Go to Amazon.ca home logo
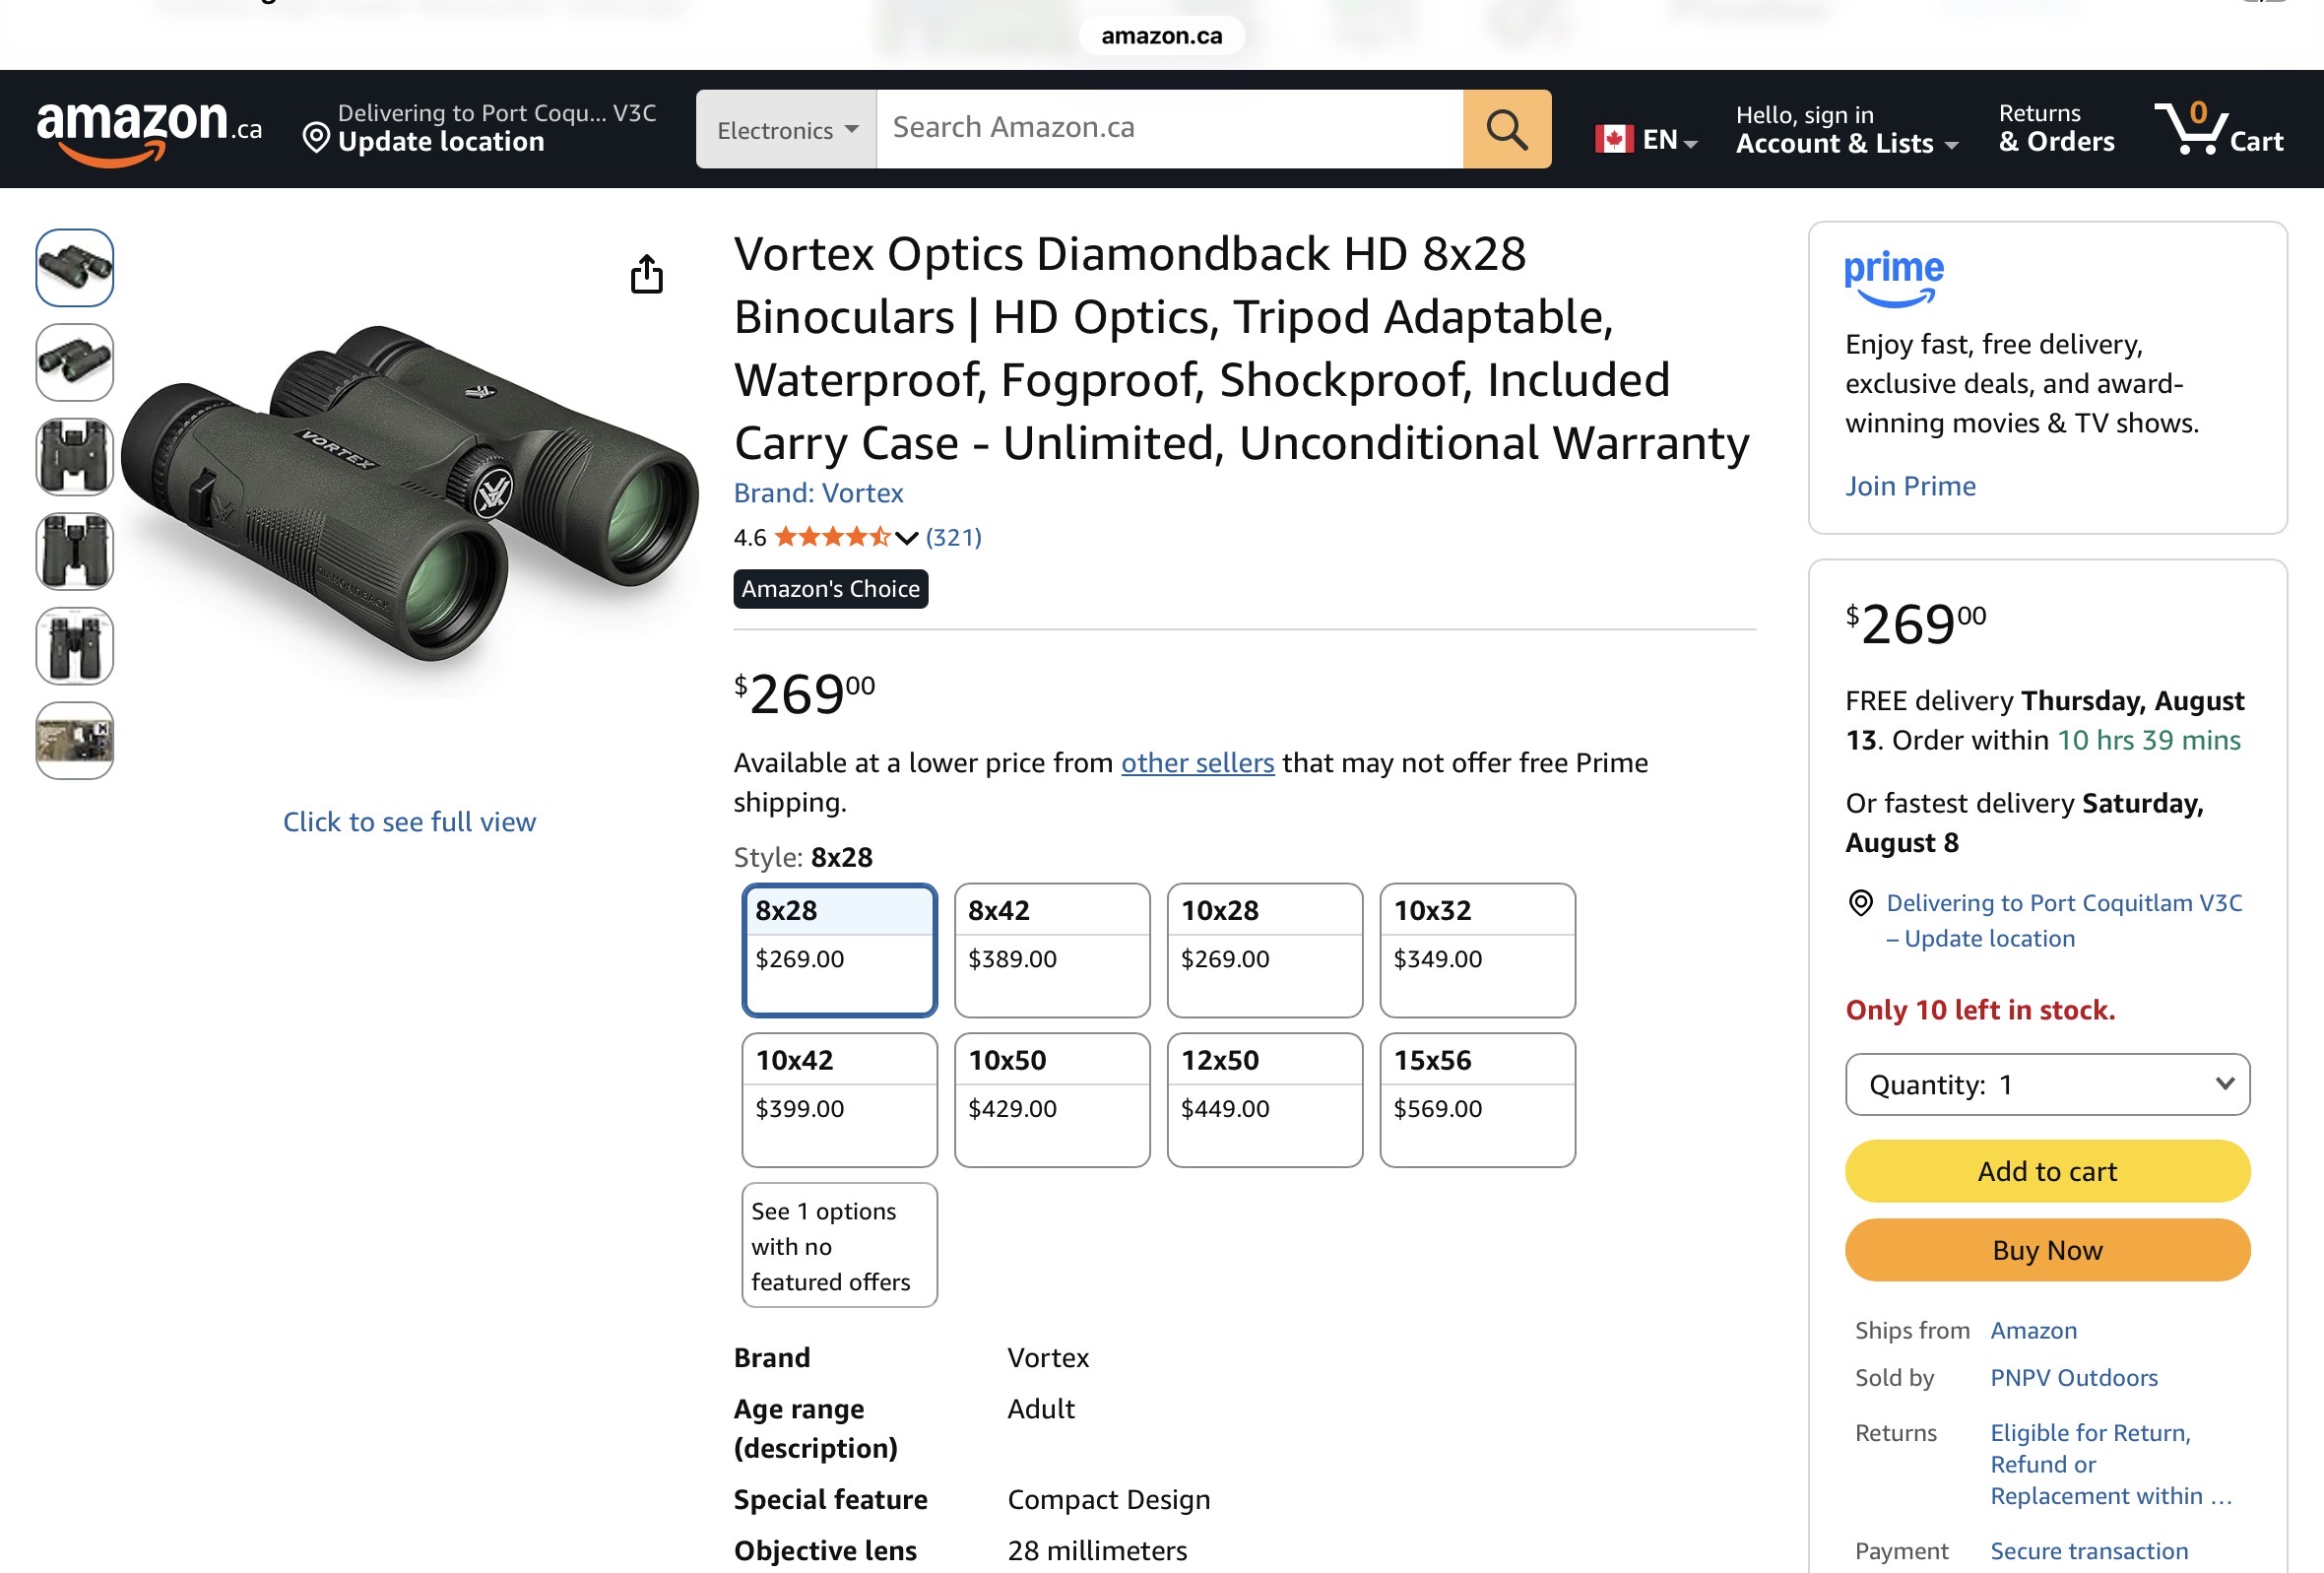 pos(150,130)
